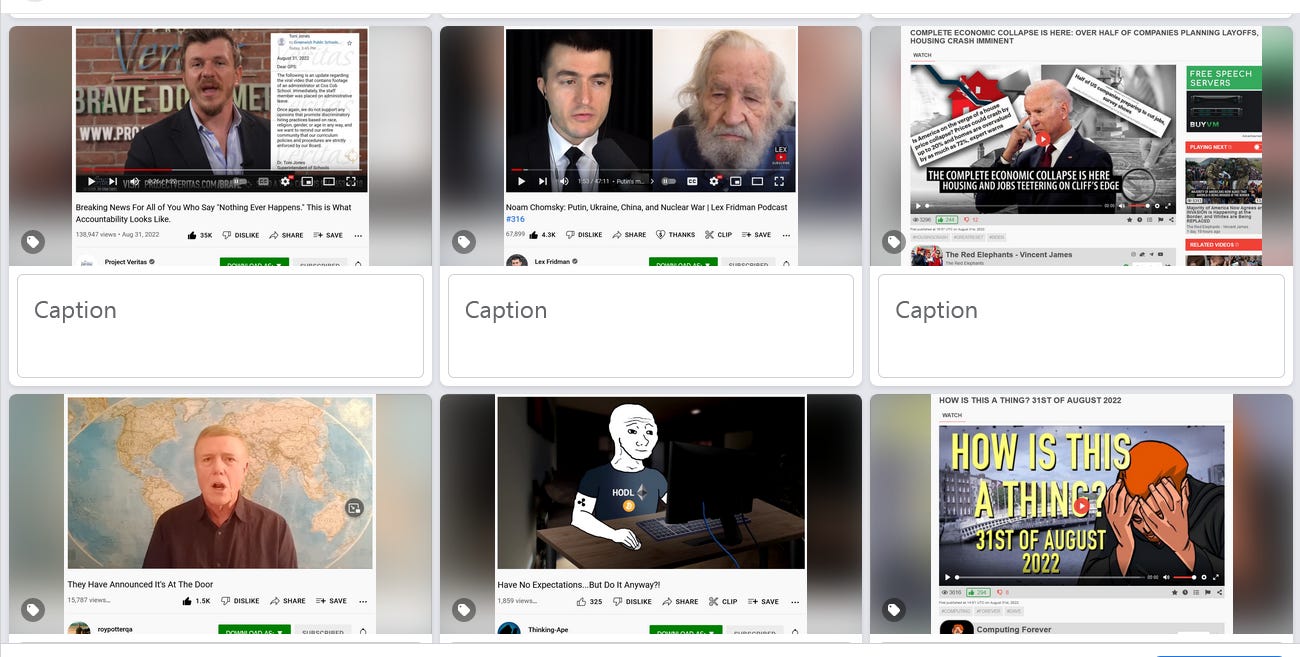The height and width of the screenshot is (657, 1300).
Task: Click The Red Elephants - Vincent James channel link
Action: tap(1009, 255)
